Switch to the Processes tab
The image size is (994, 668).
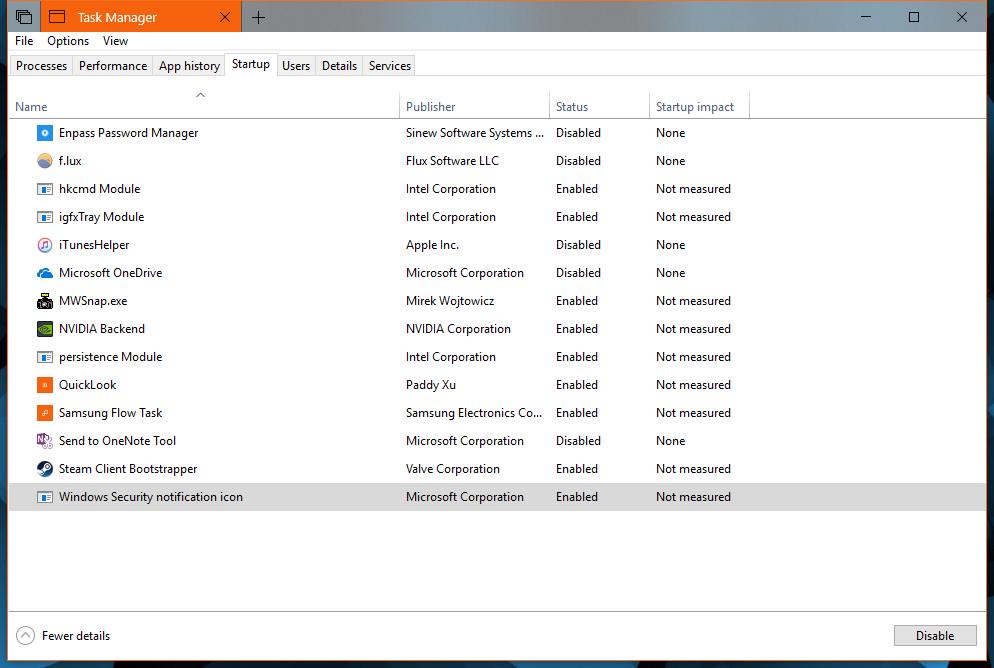click(x=41, y=65)
